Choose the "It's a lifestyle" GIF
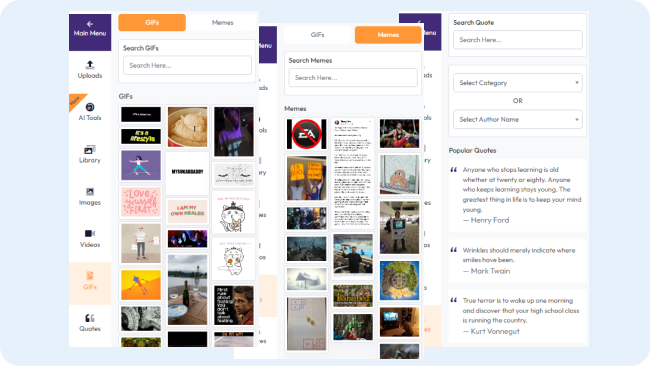 point(141,136)
